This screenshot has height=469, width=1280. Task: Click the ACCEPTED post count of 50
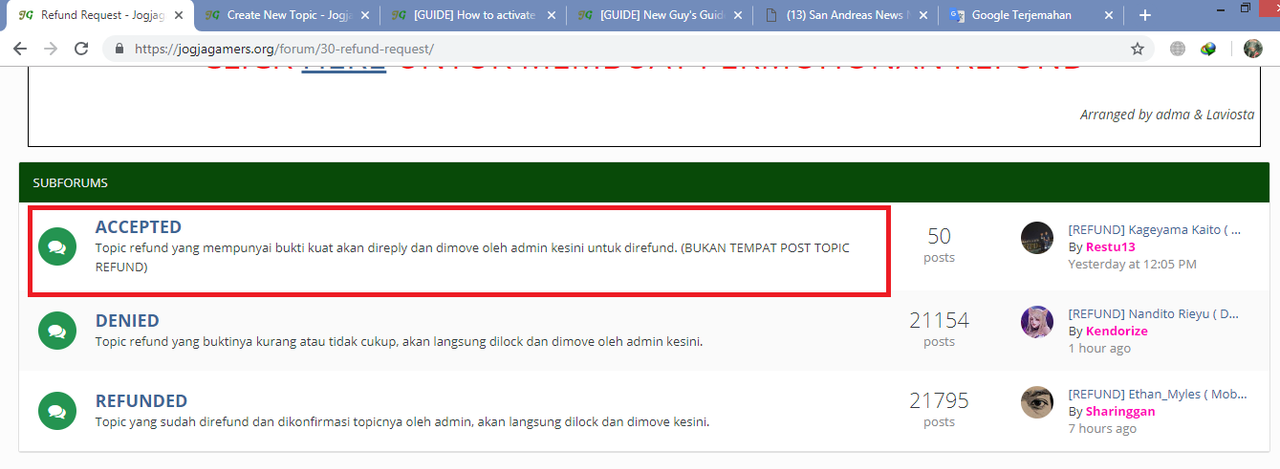(939, 236)
